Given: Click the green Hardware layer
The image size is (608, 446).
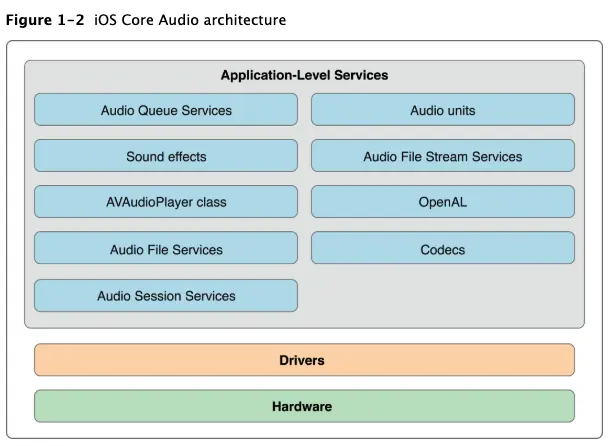Looking at the screenshot, I should [304, 406].
